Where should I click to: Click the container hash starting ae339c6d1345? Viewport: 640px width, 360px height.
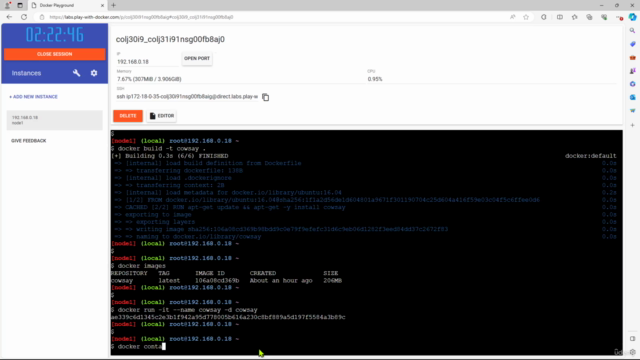coord(228,317)
